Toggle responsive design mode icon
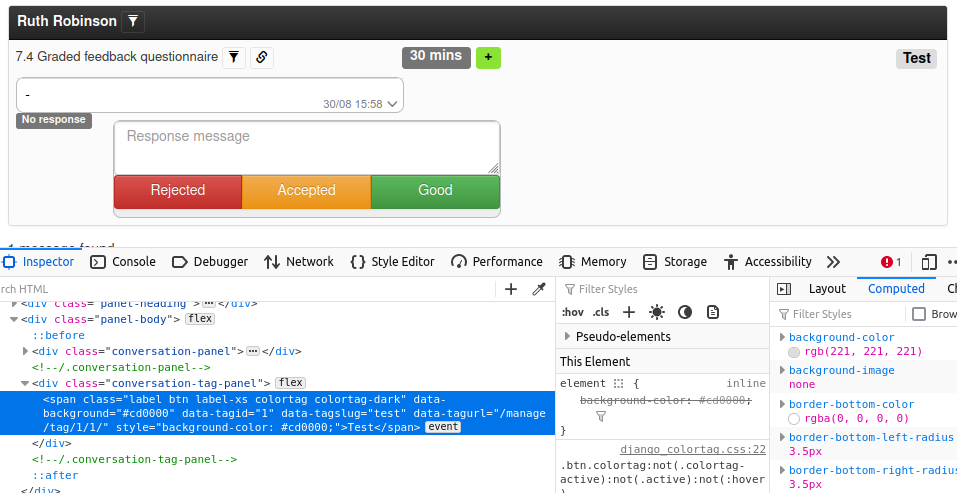 point(929,262)
